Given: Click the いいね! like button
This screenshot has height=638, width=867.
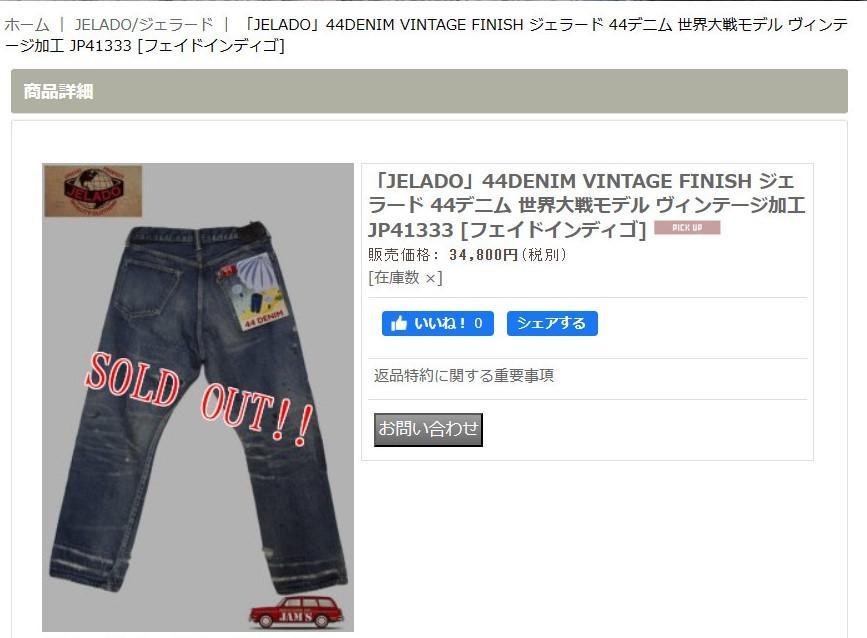Looking at the screenshot, I should (x=437, y=323).
